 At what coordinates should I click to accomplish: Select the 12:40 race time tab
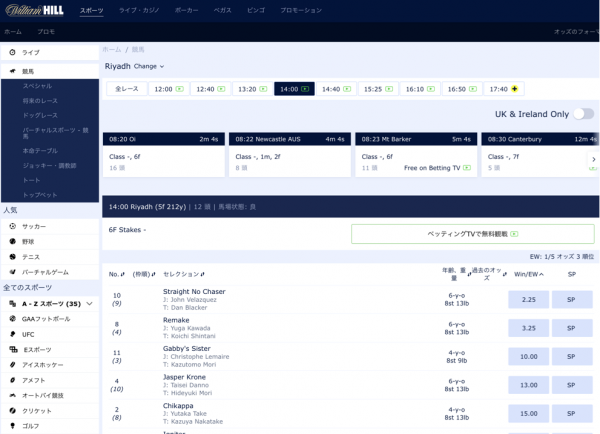click(210, 89)
